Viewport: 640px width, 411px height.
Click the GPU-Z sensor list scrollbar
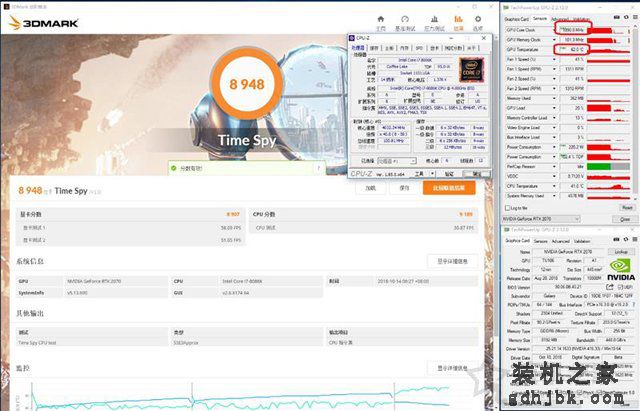tap(635, 113)
